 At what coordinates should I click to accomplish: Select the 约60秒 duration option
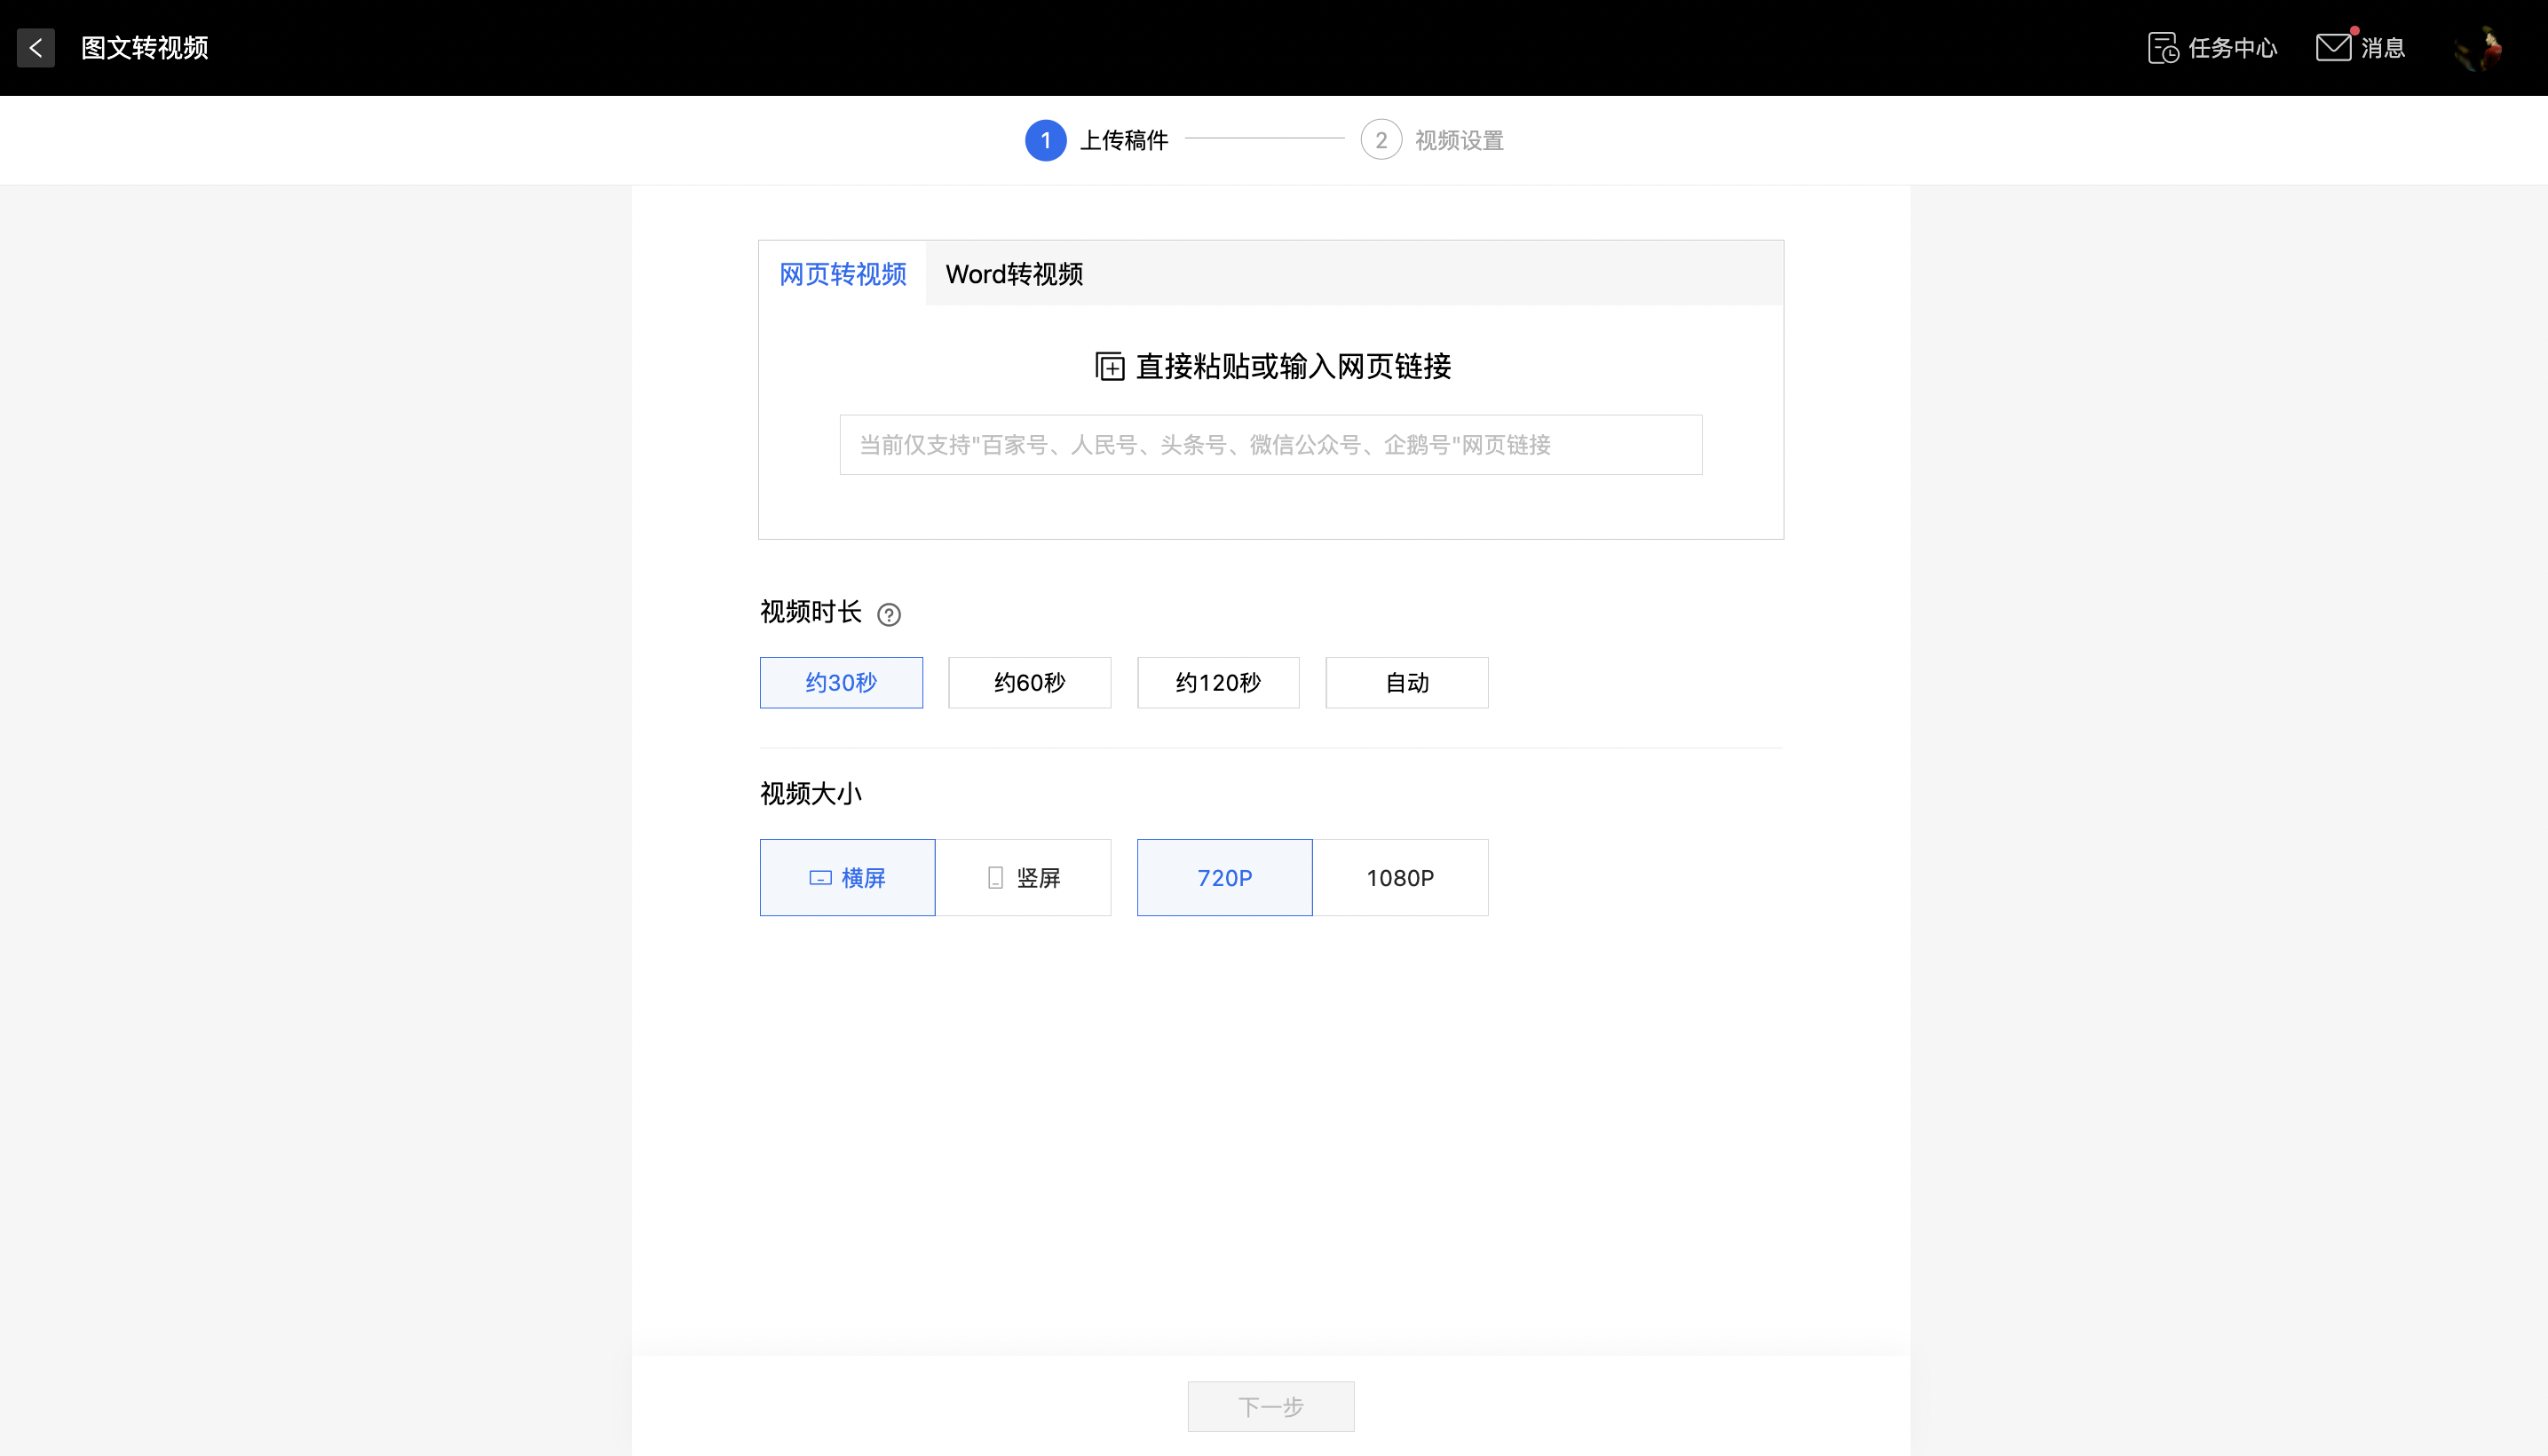tap(1030, 683)
